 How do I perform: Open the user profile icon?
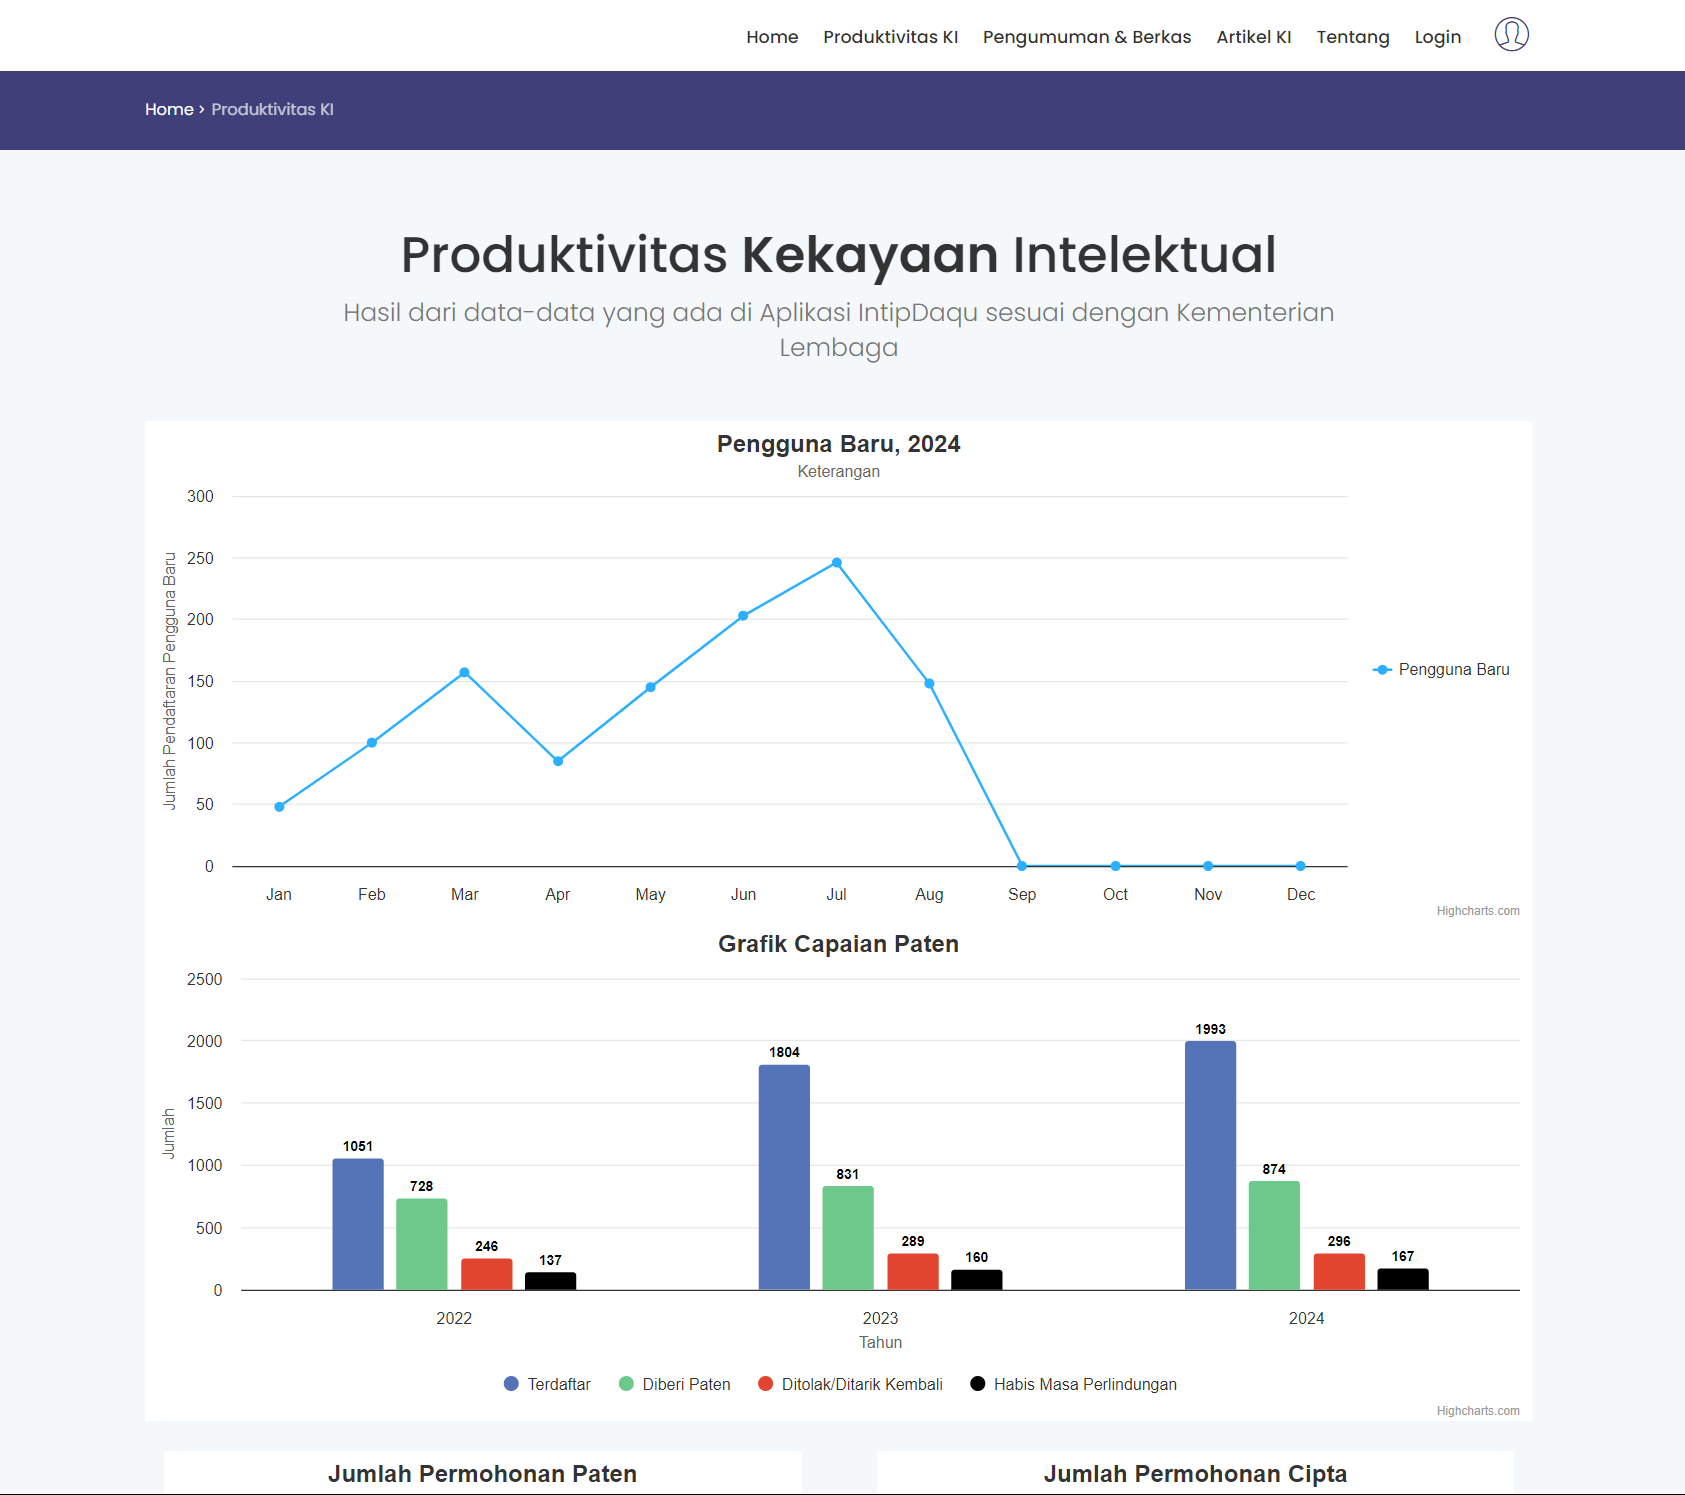(1511, 35)
